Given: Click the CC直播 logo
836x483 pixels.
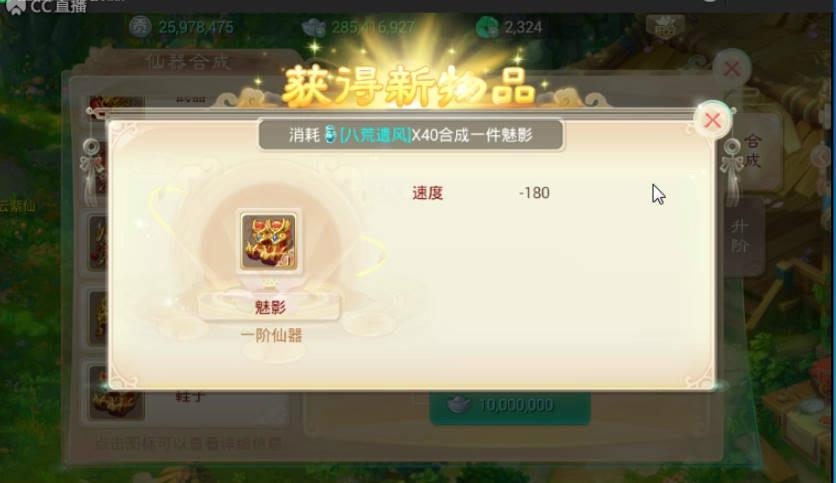Looking at the screenshot, I should (x=46, y=6).
